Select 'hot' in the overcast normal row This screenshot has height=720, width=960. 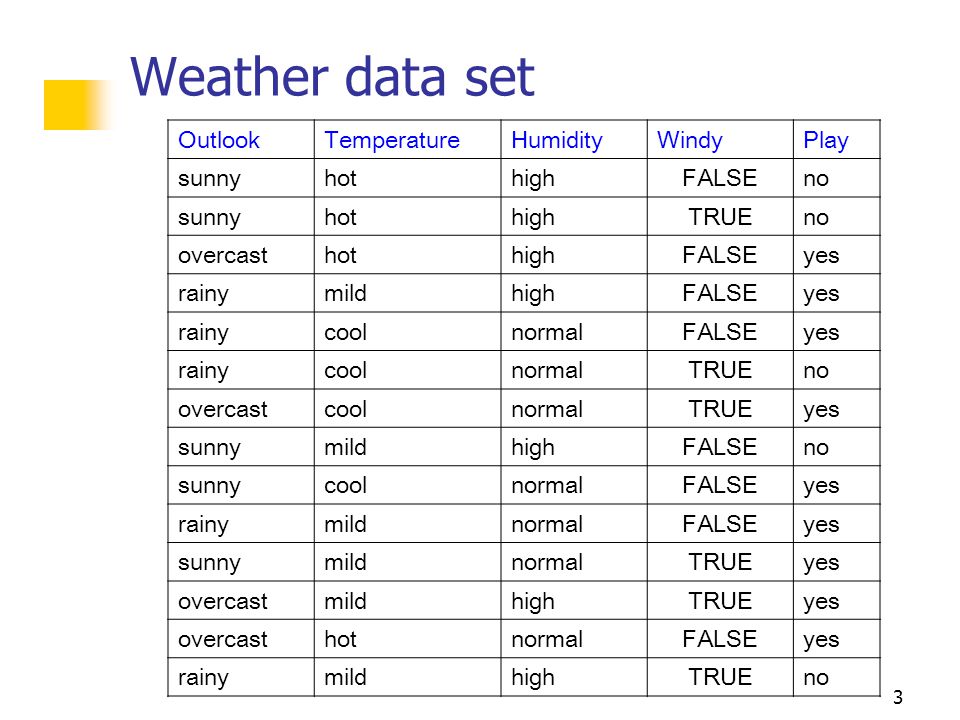click(x=340, y=639)
